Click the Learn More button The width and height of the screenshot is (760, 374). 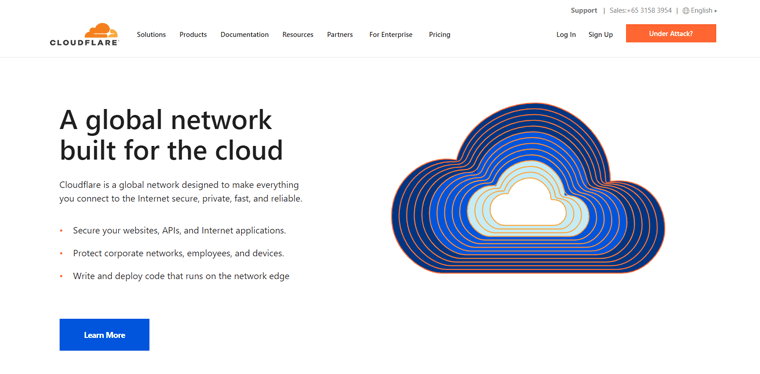click(104, 335)
